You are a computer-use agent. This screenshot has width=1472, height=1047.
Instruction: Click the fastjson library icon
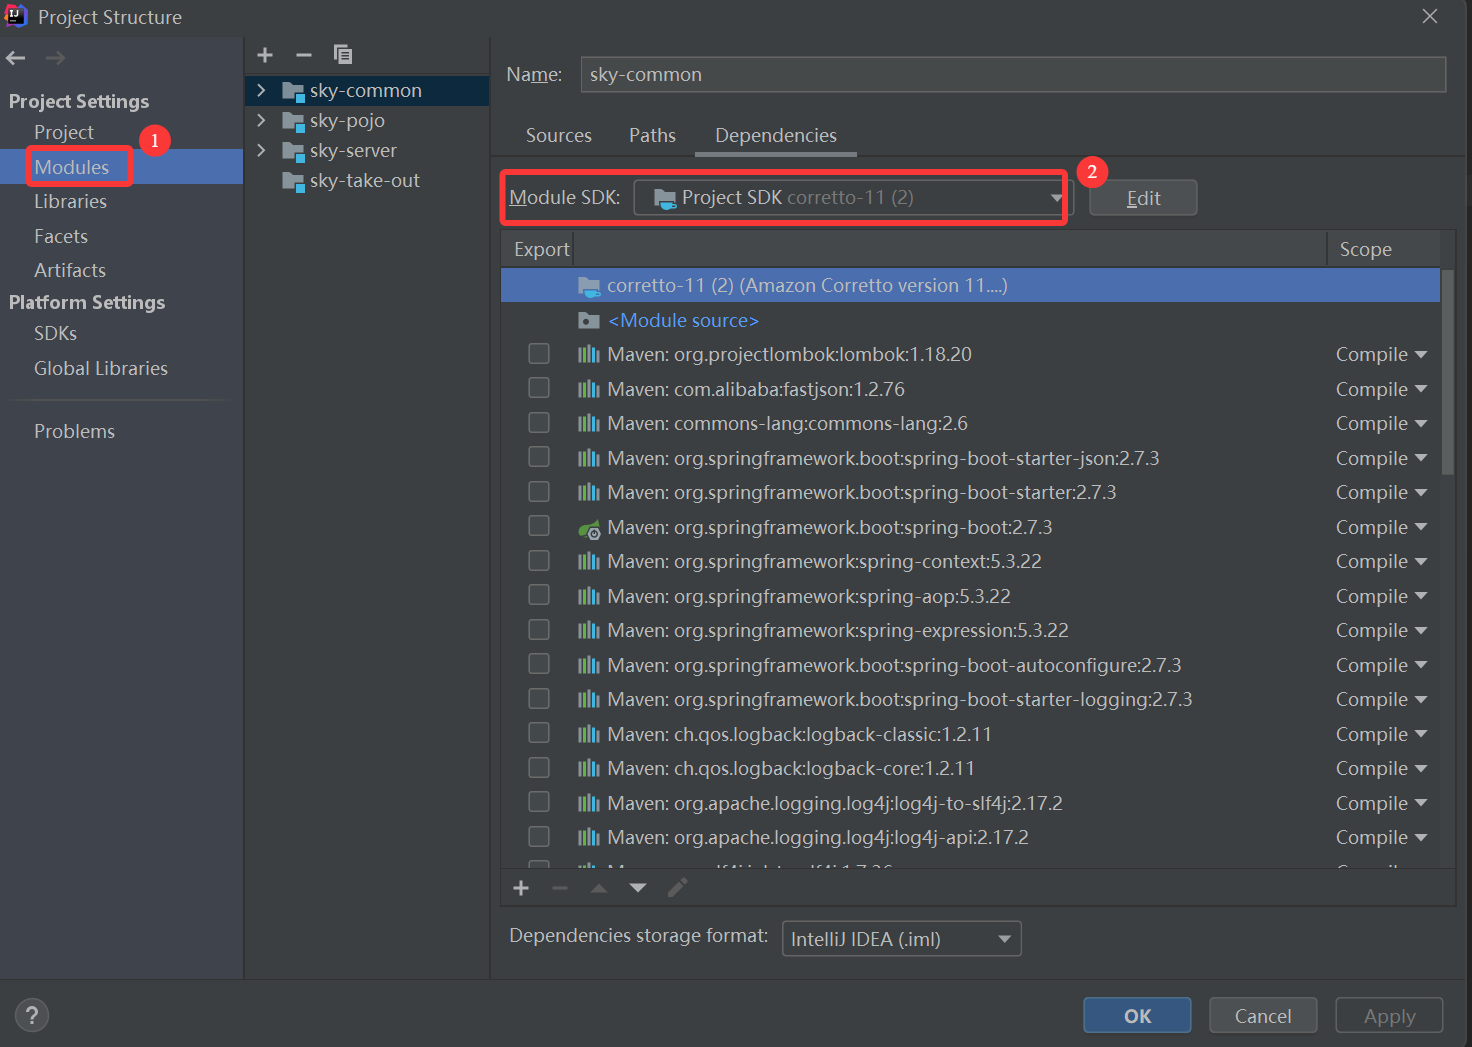[589, 389]
